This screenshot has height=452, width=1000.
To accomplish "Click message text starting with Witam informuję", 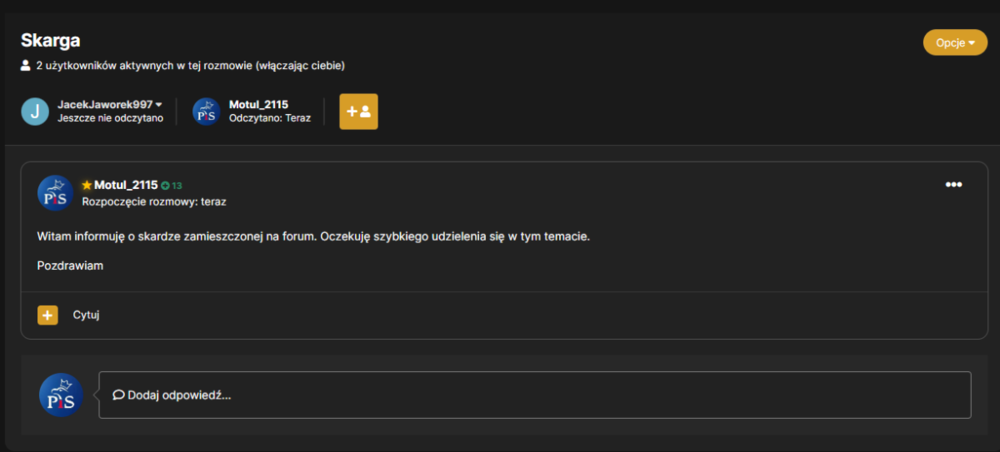I will (x=314, y=237).
